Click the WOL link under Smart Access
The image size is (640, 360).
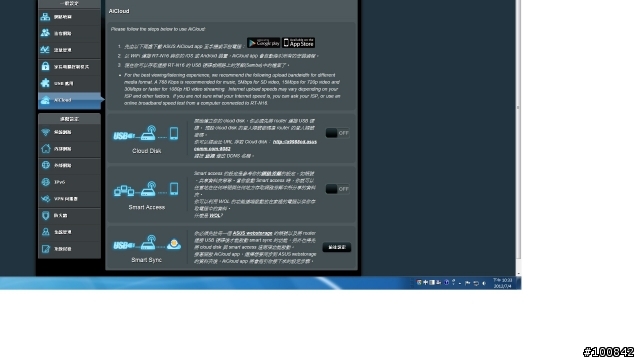pos(215,216)
